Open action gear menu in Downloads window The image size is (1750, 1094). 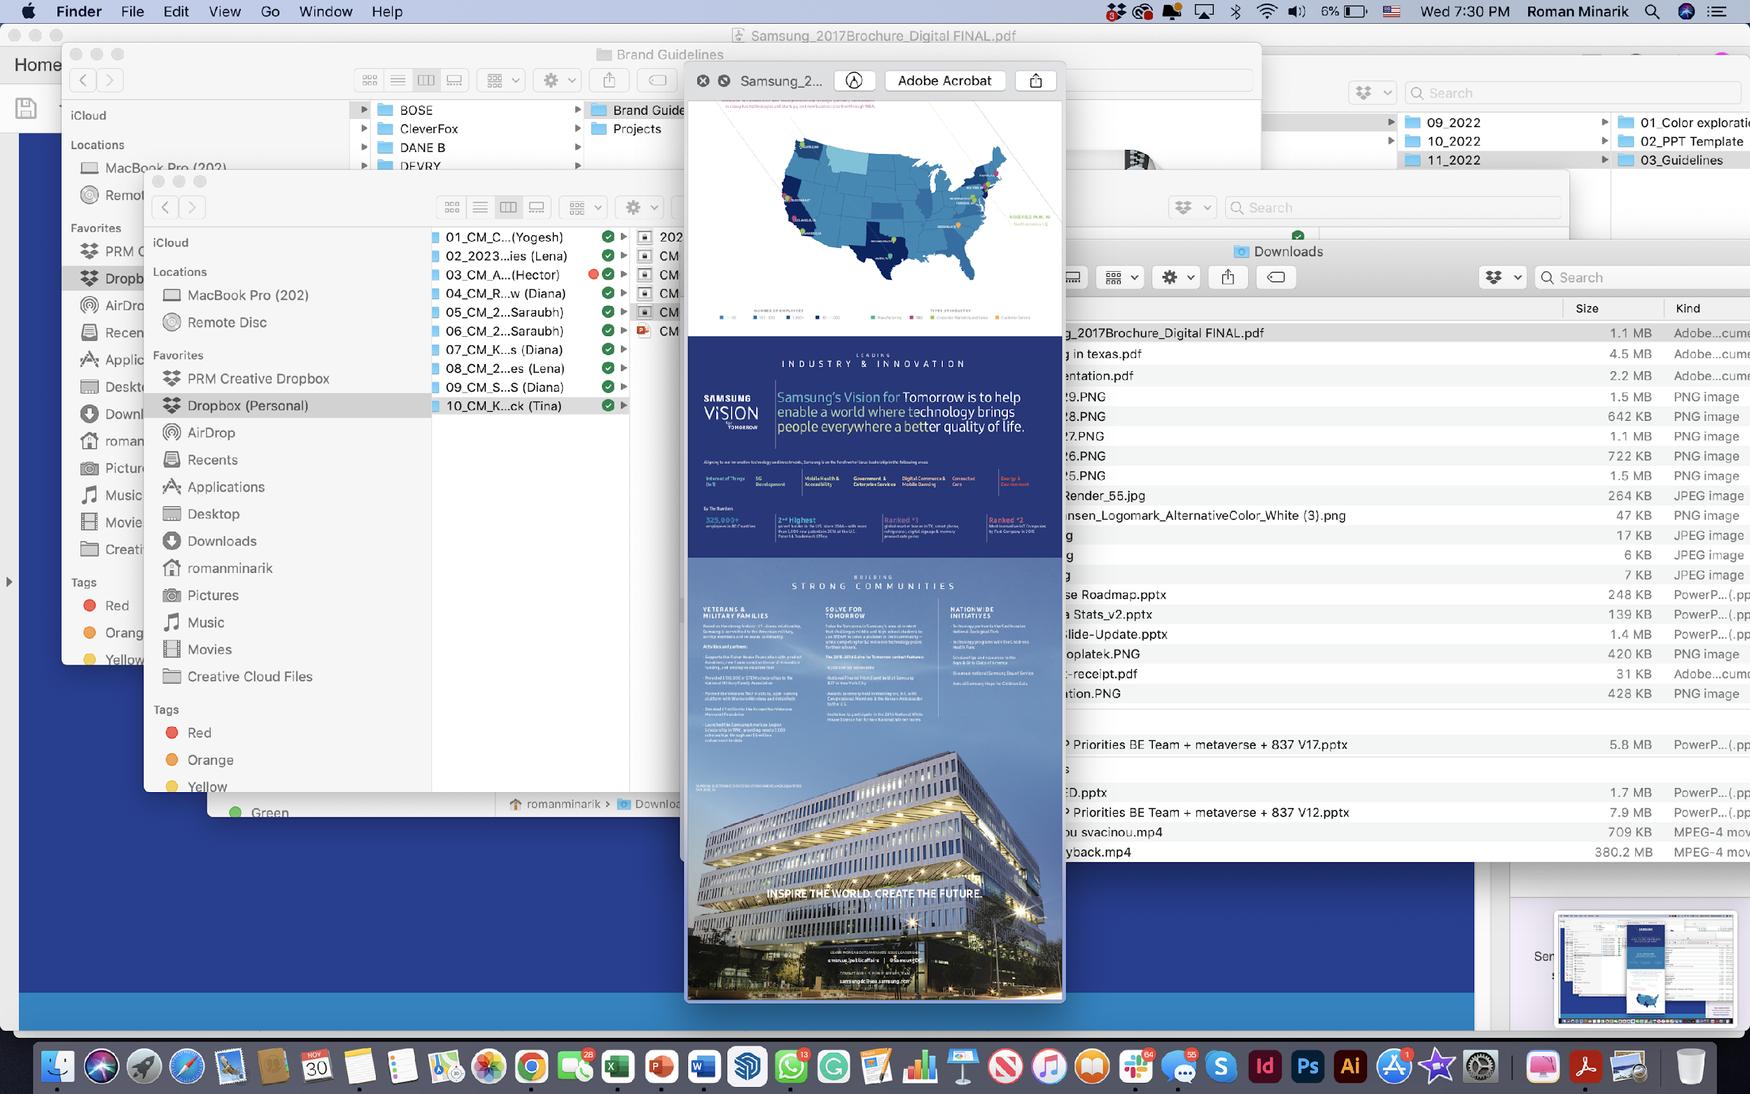tap(1176, 278)
